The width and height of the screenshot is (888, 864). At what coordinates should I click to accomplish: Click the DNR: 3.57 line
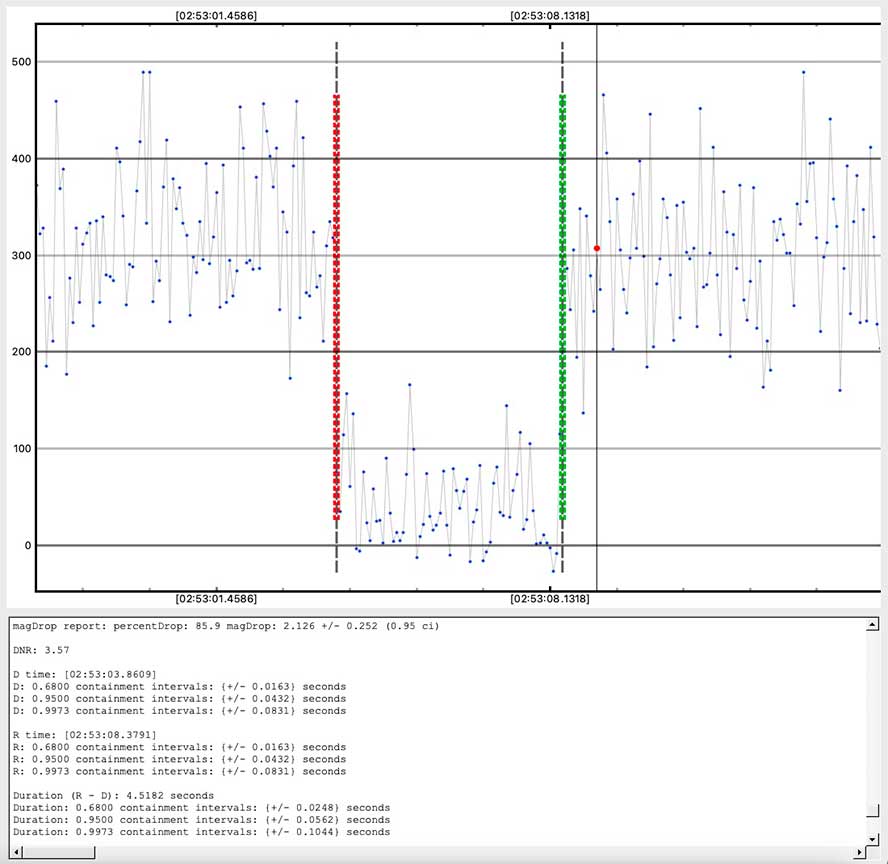click(x=41, y=650)
